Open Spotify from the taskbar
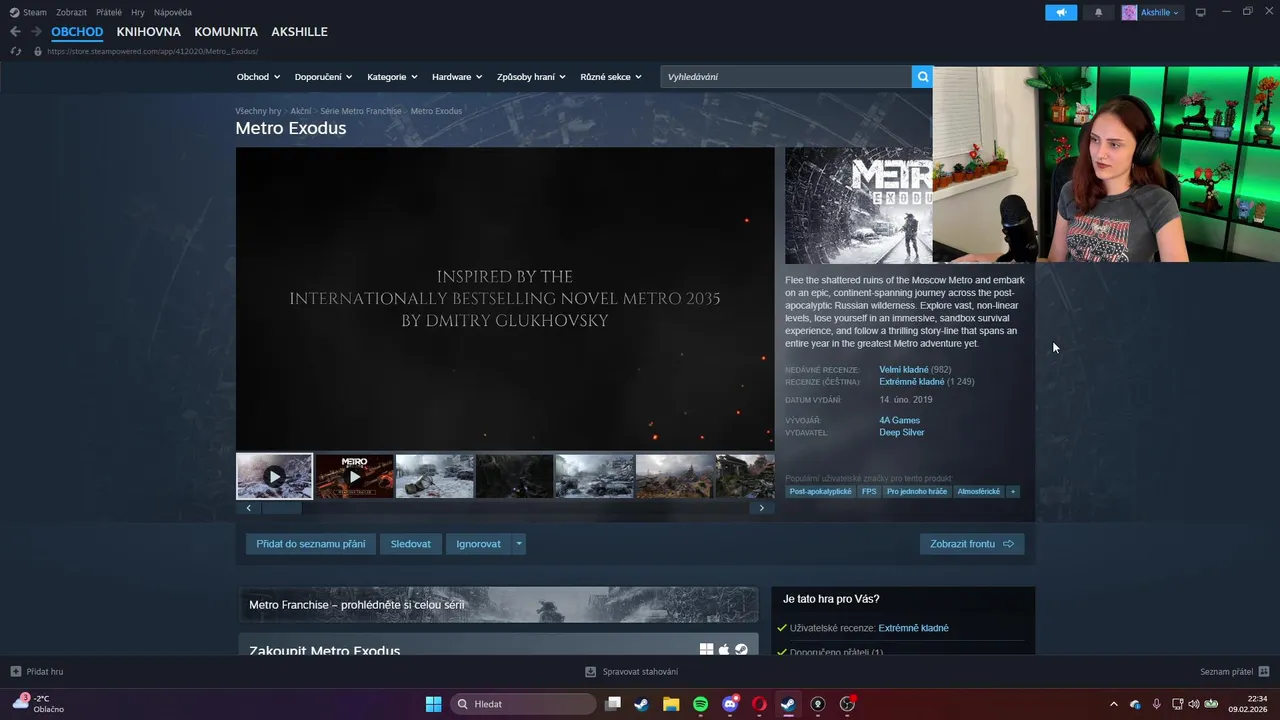This screenshot has height=720, width=1280. point(700,704)
